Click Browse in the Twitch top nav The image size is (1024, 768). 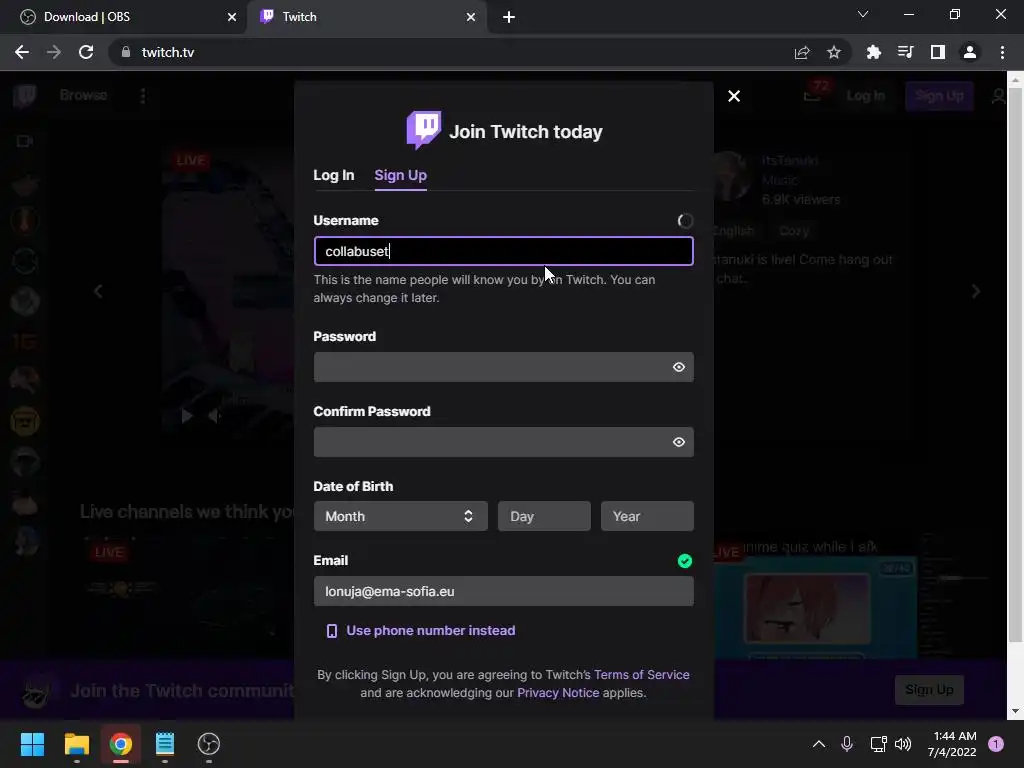click(84, 95)
